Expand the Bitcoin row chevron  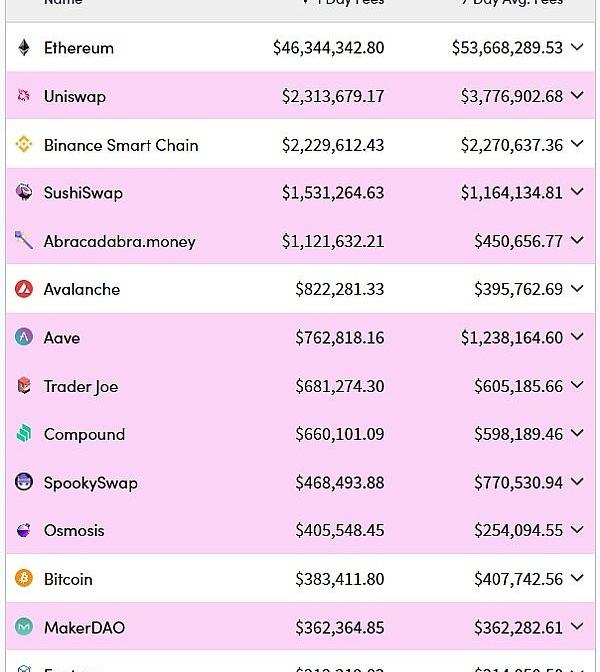pyautogui.click(x=577, y=579)
